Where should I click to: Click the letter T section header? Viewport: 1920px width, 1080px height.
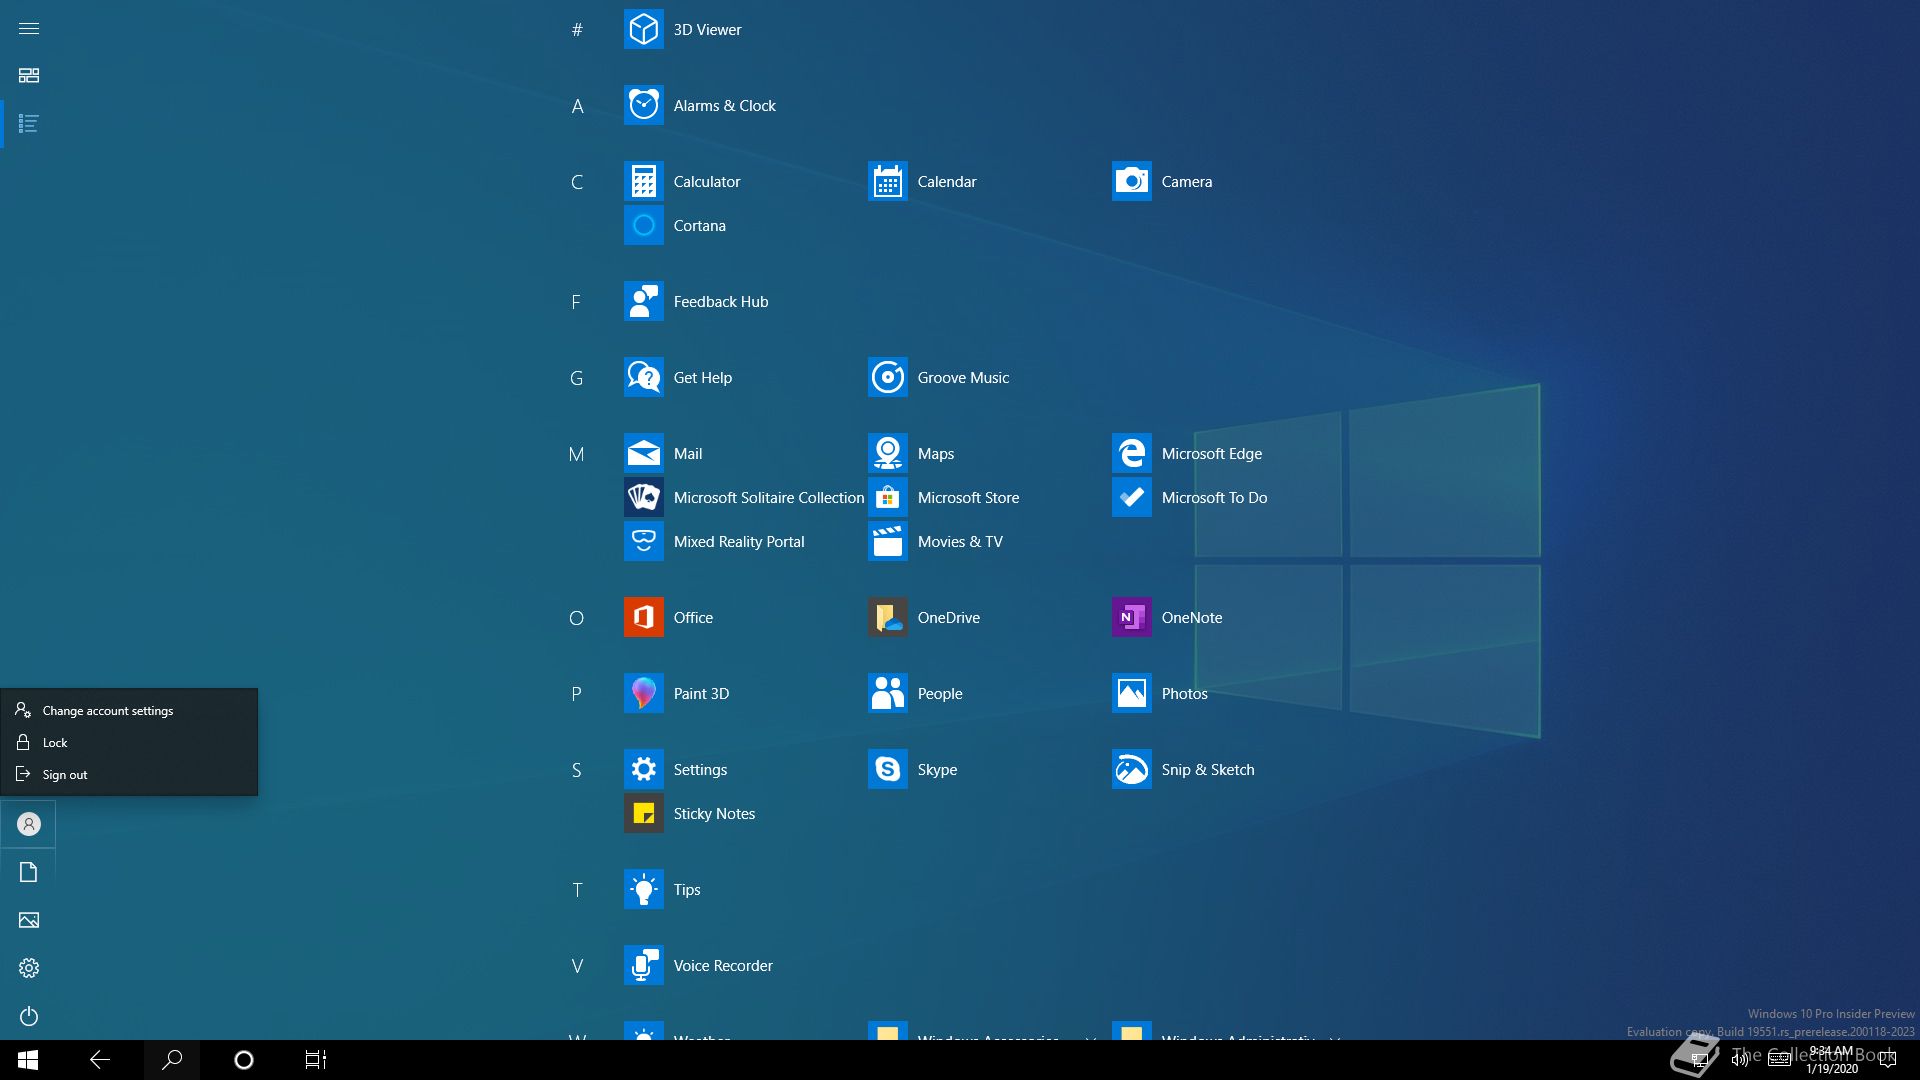[577, 890]
